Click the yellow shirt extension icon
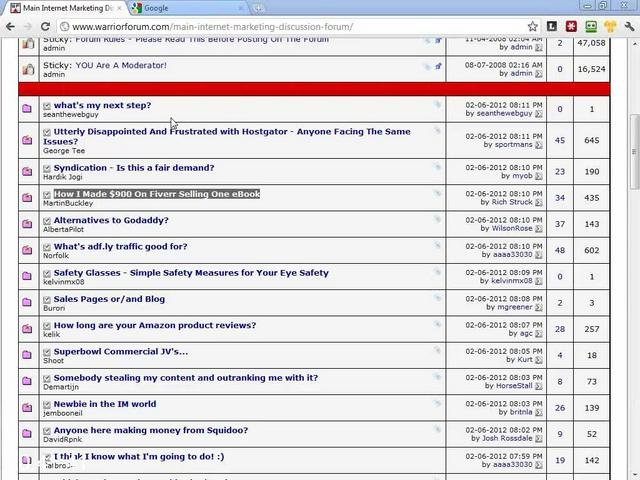This screenshot has width=640, height=480. pos(610,27)
